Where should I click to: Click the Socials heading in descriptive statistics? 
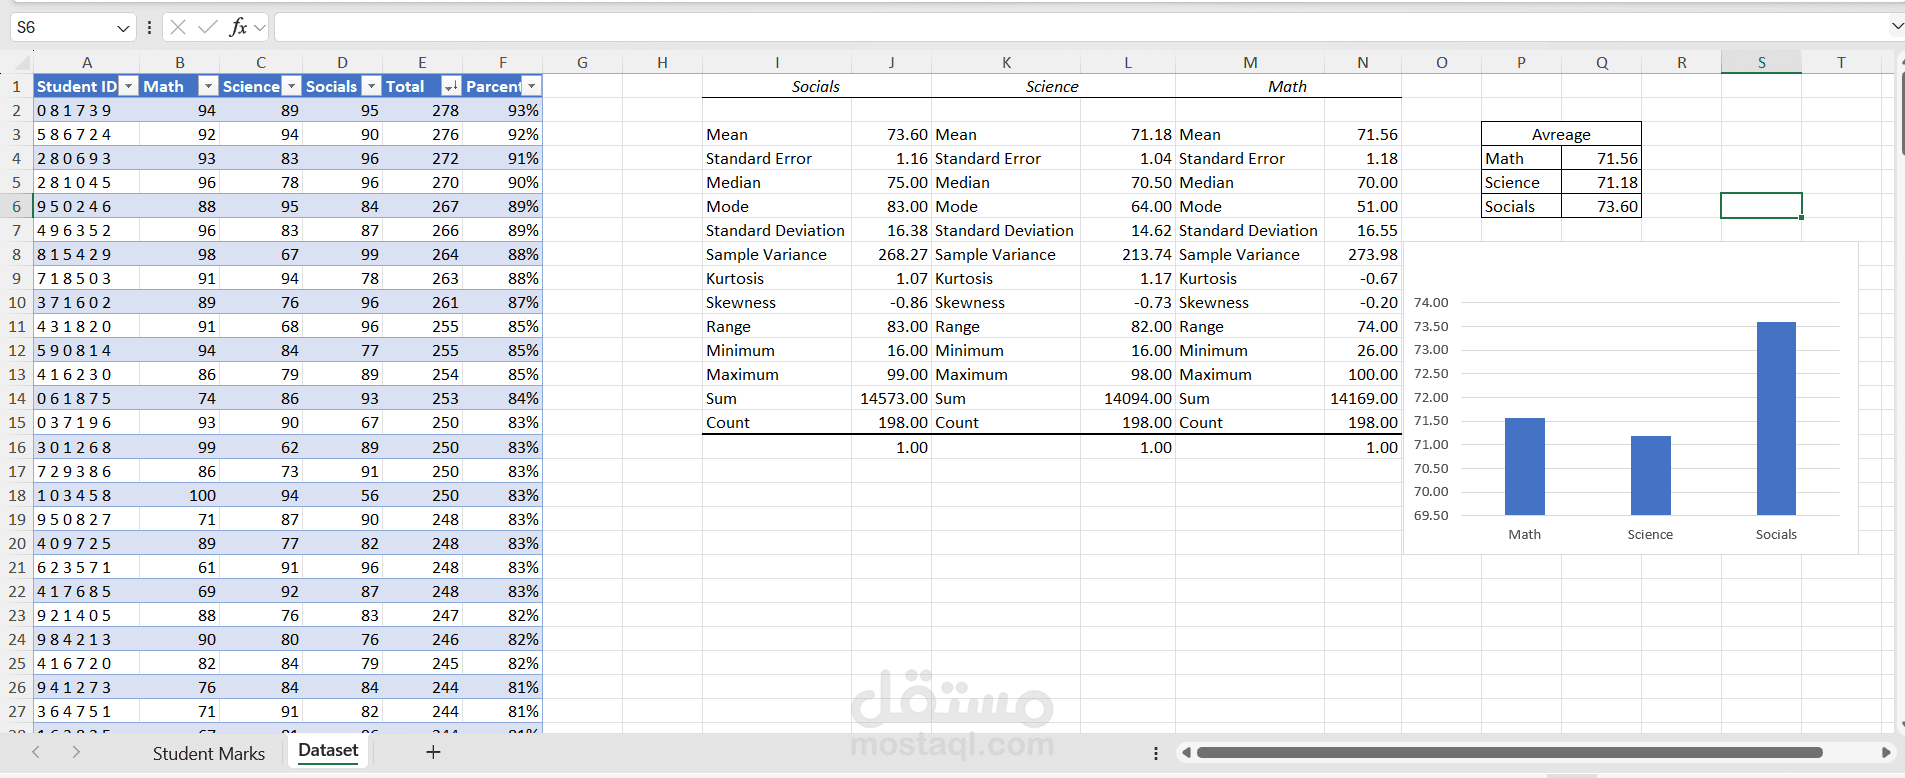[x=815, y=86]
